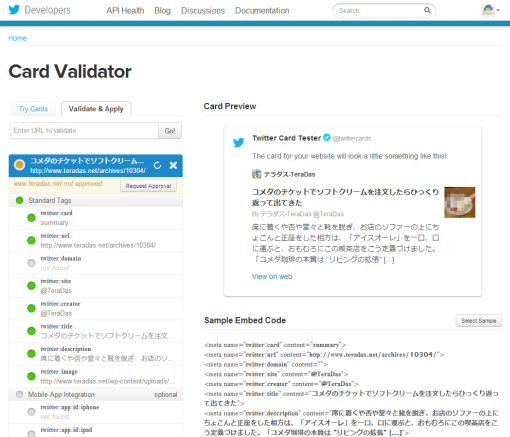The image size is (510, 437).
Task: Open API Health in the top navigation
Action: coord(125,11)
